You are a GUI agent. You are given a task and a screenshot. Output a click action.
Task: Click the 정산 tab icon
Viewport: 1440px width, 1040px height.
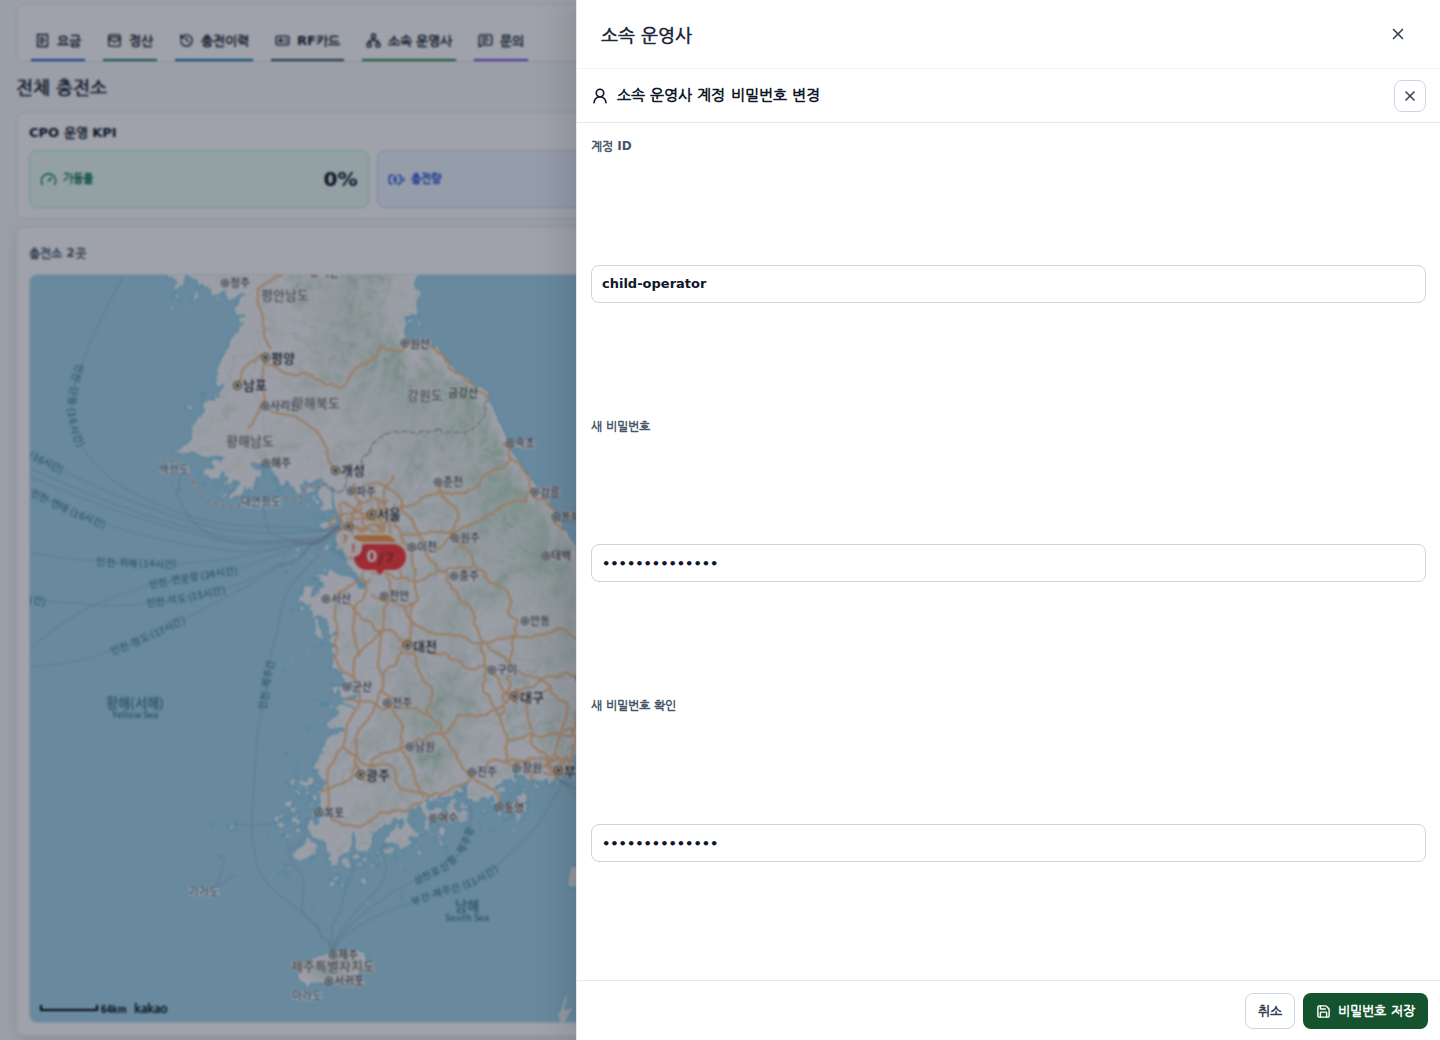pos(114,41)
